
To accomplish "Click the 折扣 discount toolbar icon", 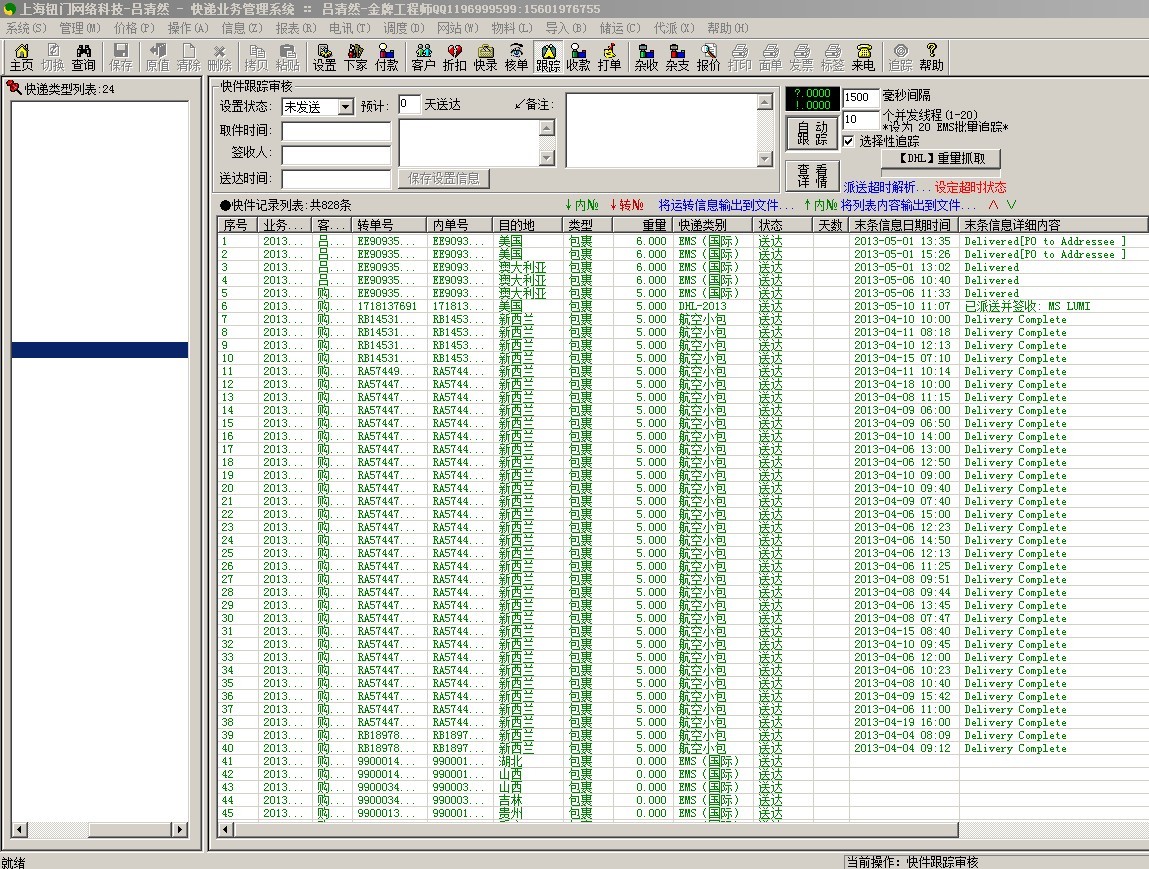I will coord(454,57).
